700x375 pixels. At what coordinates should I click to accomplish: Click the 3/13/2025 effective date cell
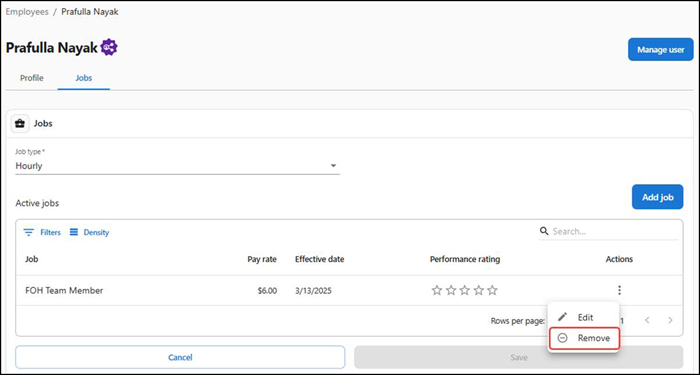(313, 291)
